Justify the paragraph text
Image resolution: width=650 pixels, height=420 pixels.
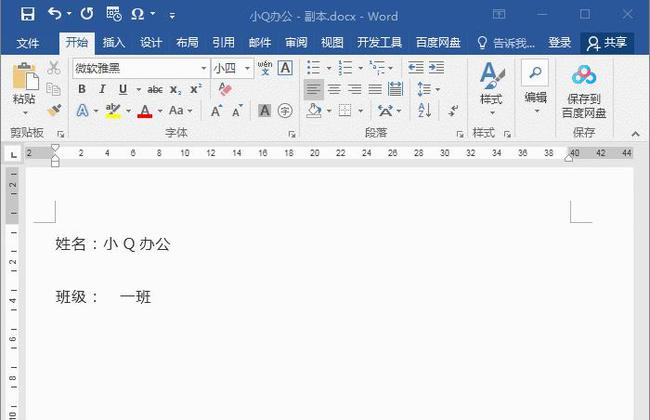coord(375,89)
